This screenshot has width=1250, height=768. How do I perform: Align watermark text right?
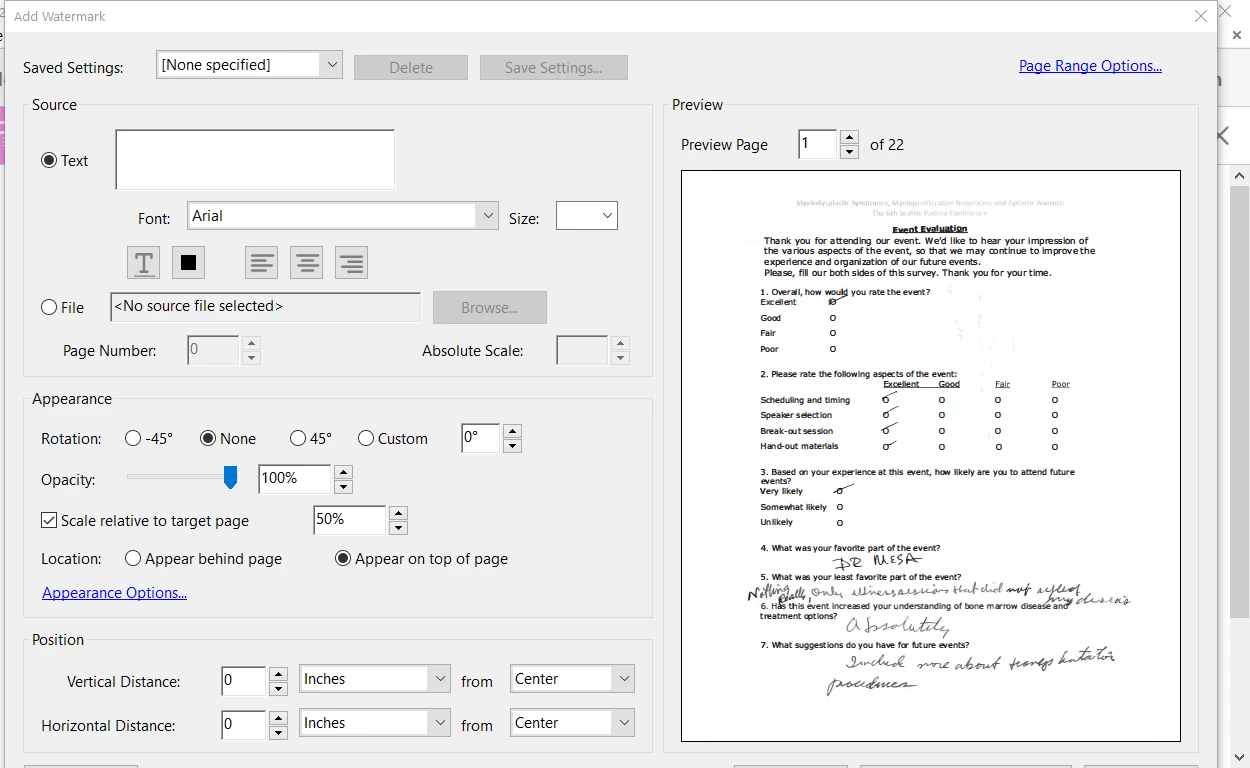(x=351, y=262)
